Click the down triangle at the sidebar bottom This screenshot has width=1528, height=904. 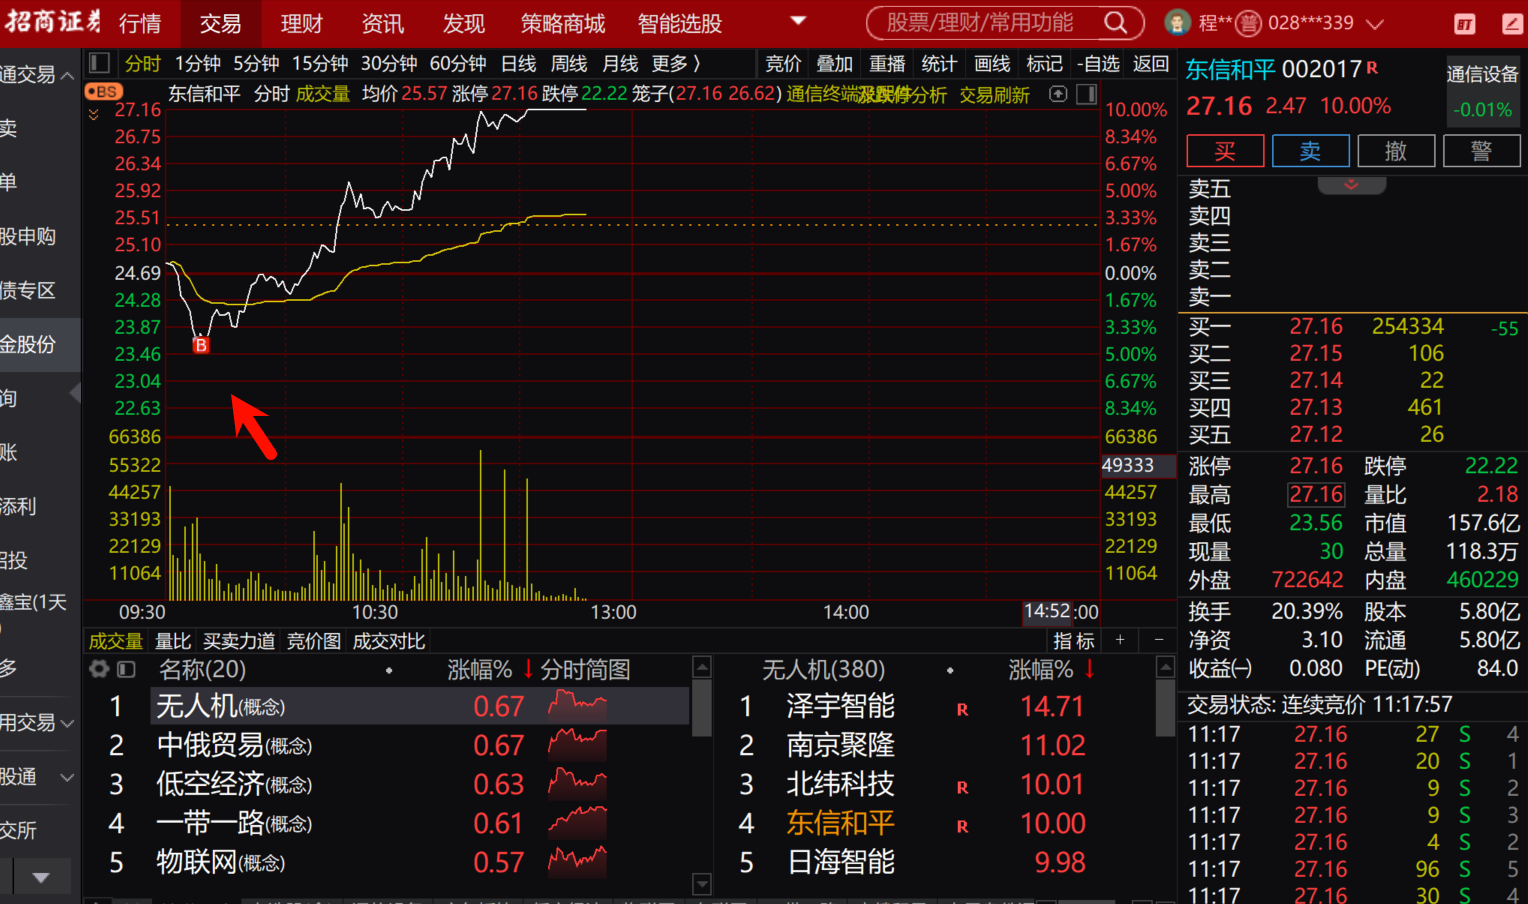point(41,878)
